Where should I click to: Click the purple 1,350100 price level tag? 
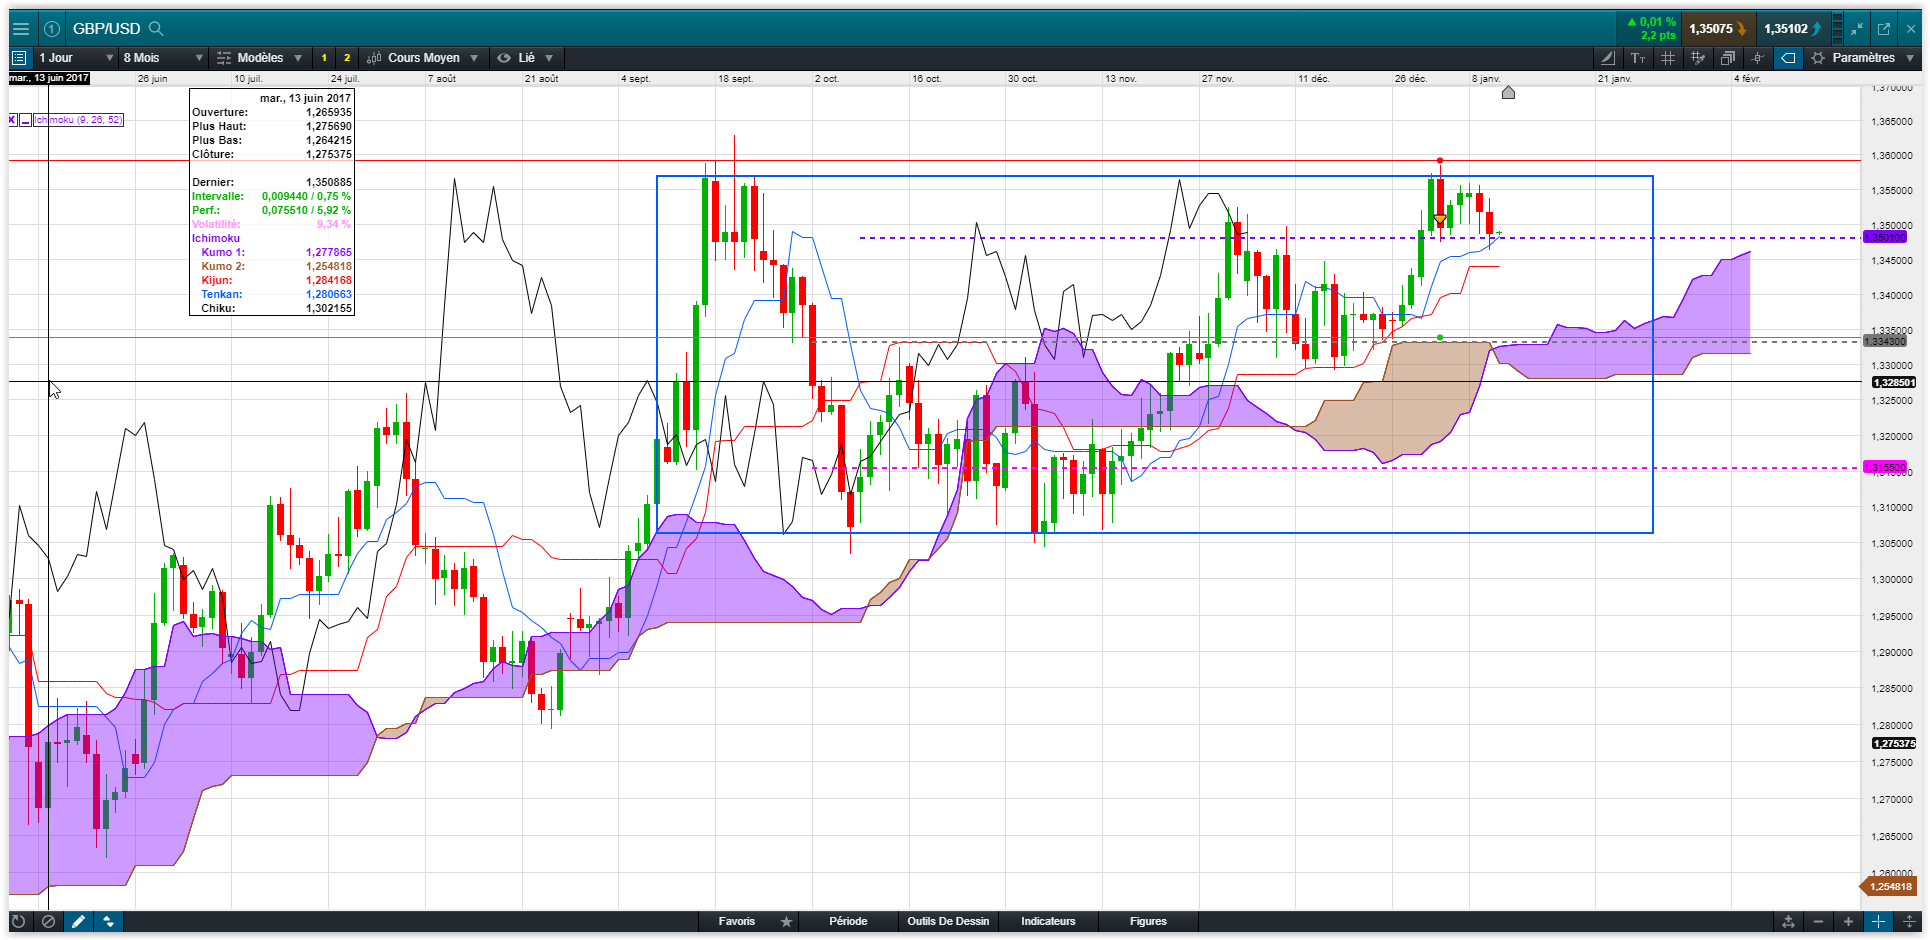point(1886,238)
